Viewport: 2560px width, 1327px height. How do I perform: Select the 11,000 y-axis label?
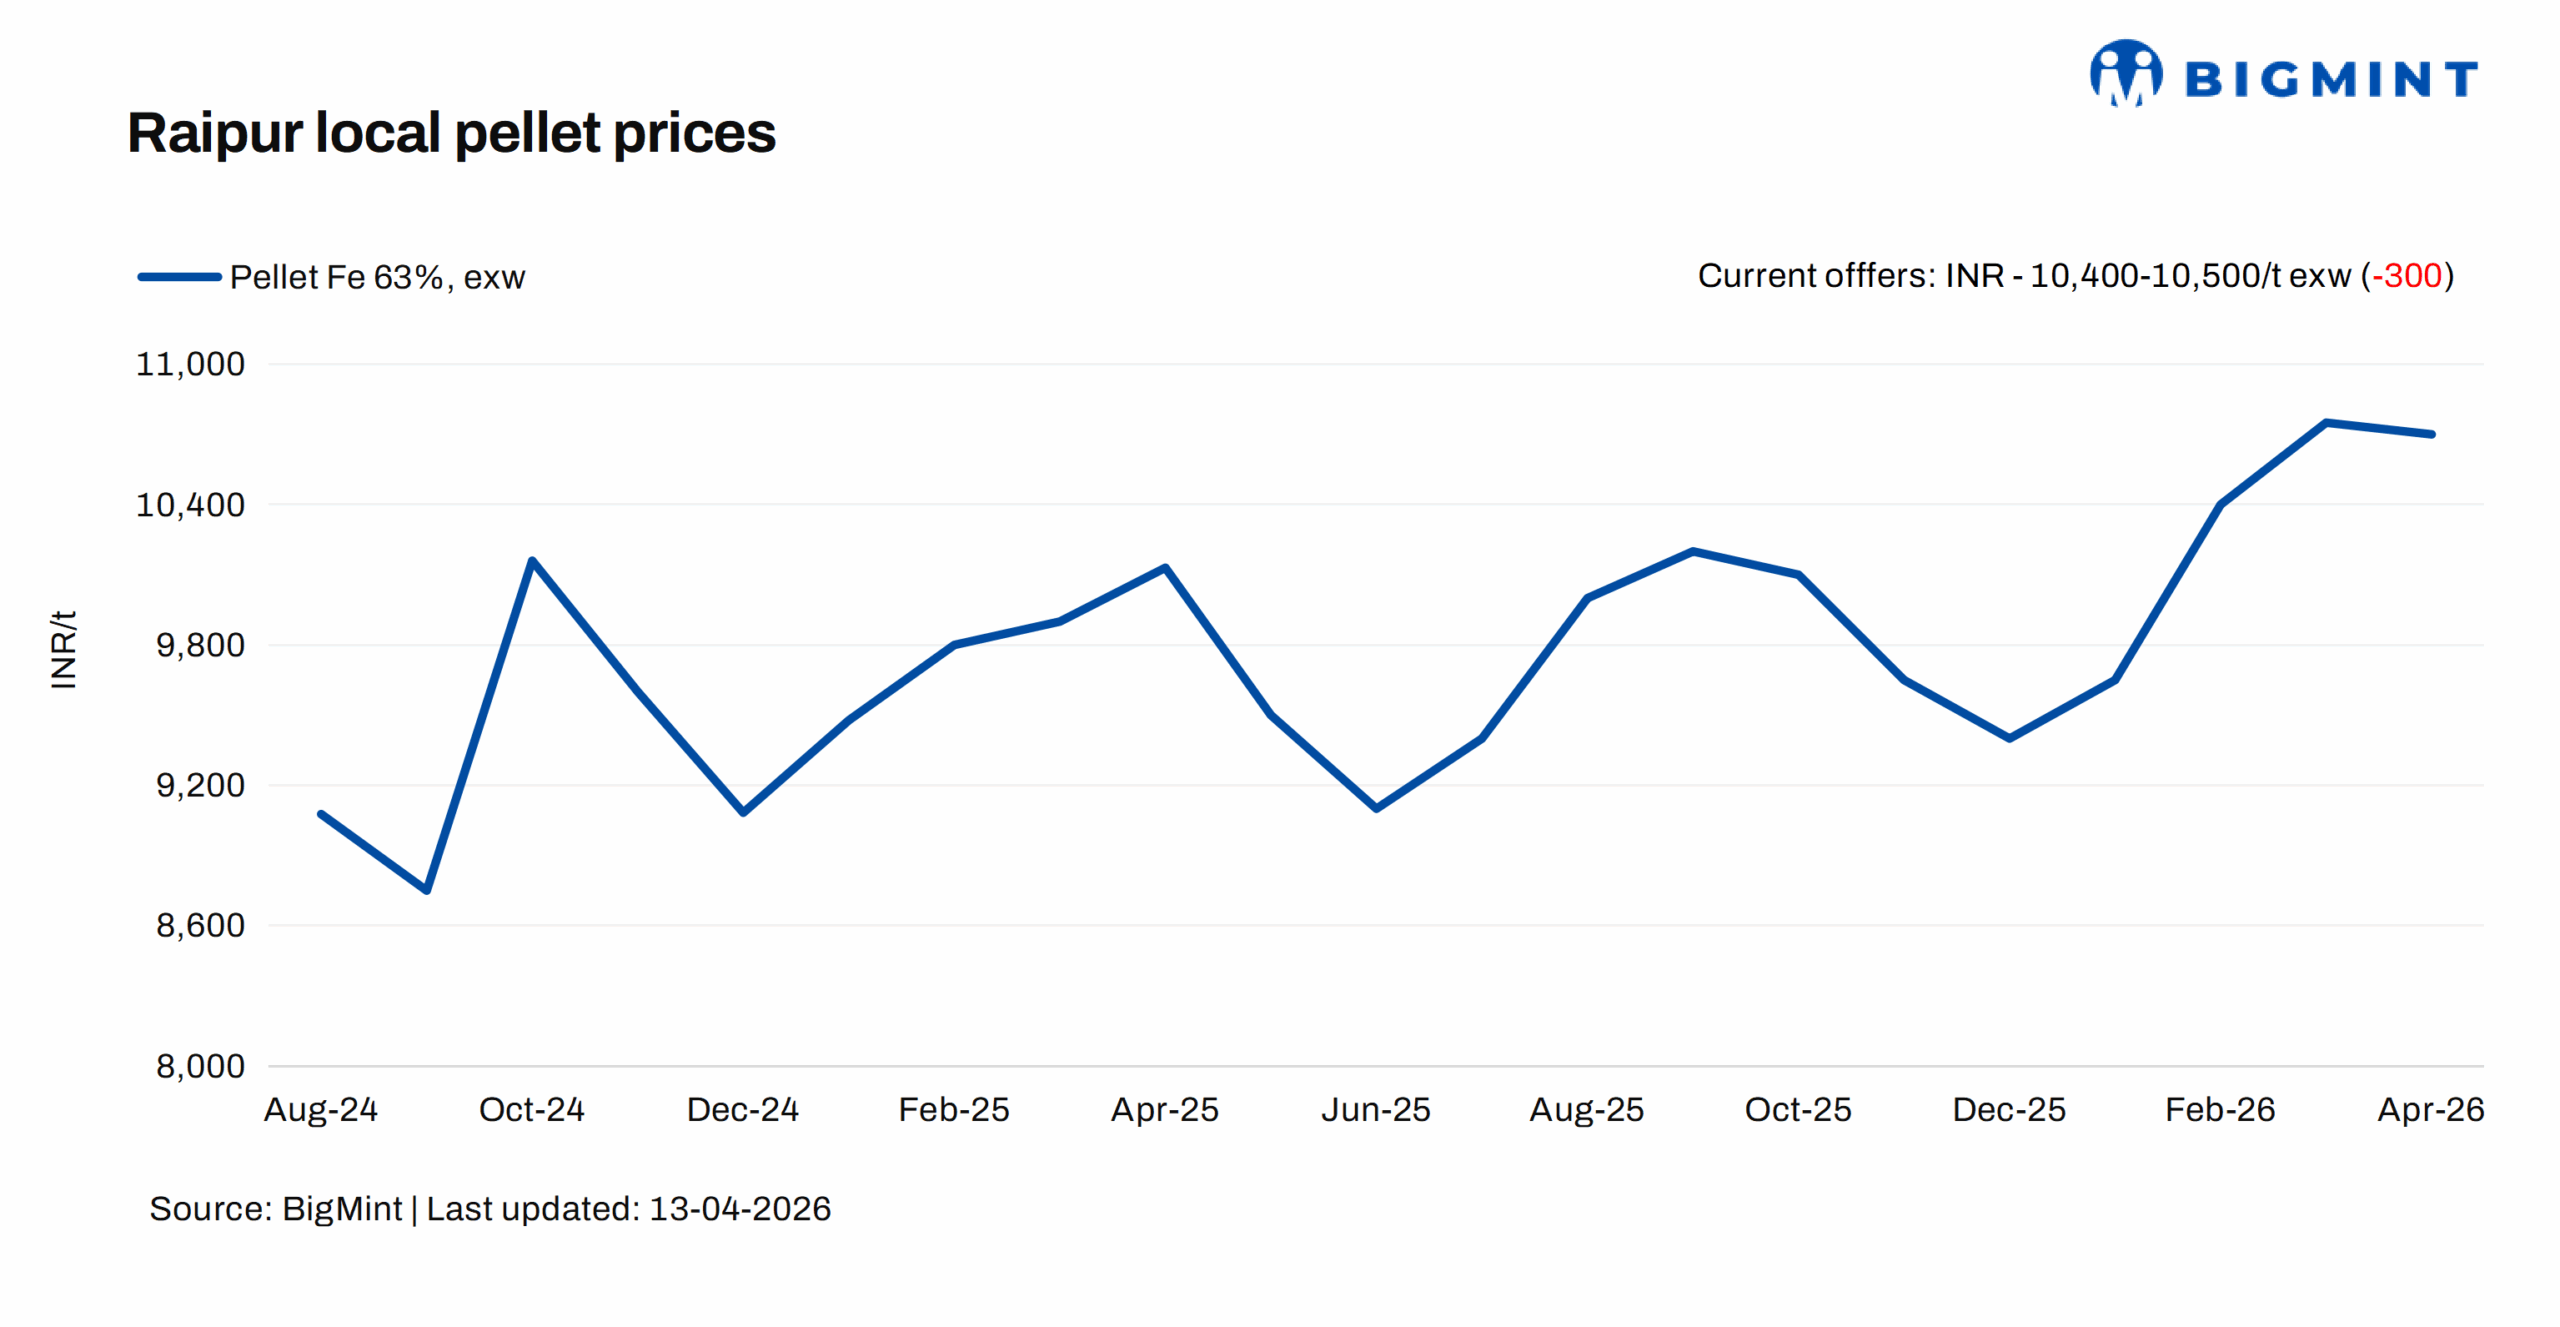point(190,364)
